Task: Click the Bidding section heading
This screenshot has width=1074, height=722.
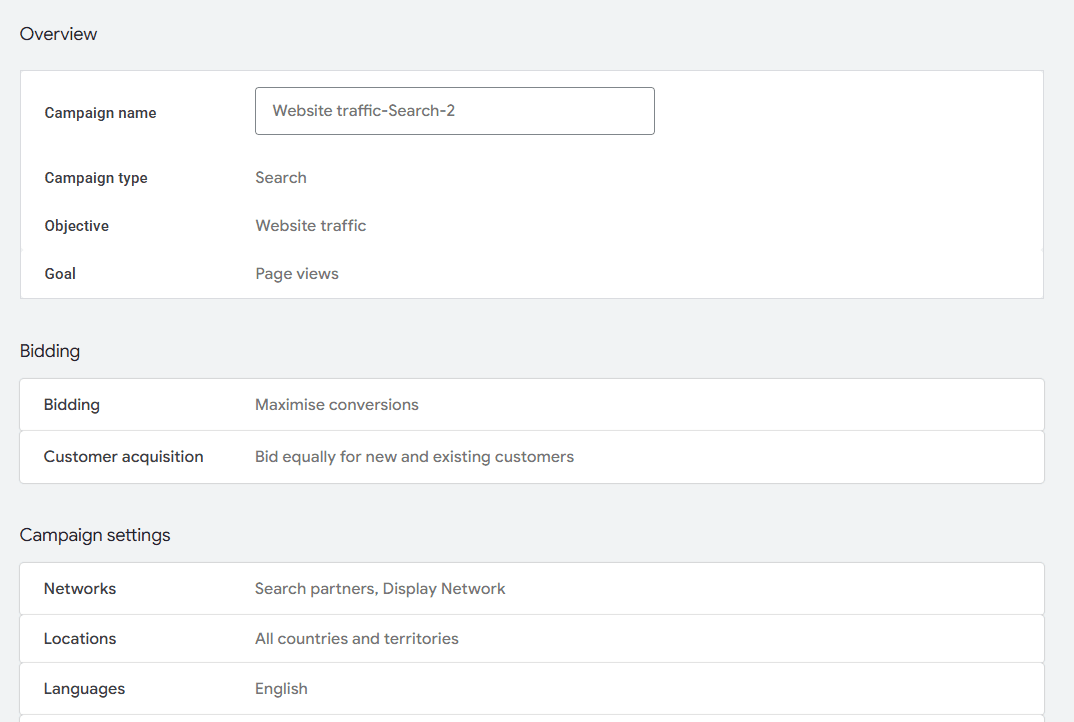Action: 50,351
